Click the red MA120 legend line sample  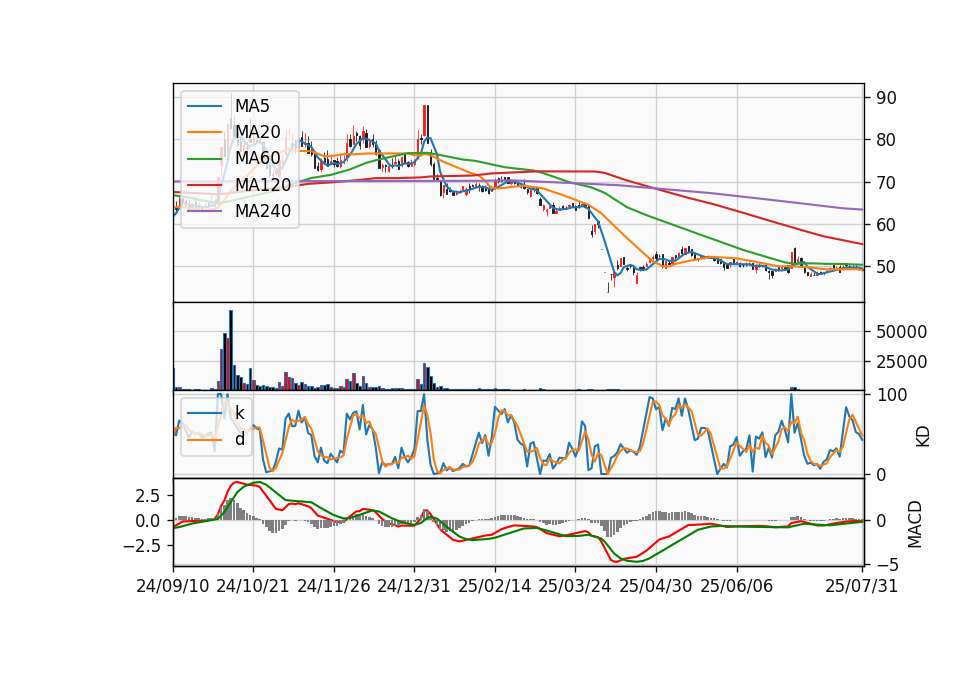coord(204,185)
